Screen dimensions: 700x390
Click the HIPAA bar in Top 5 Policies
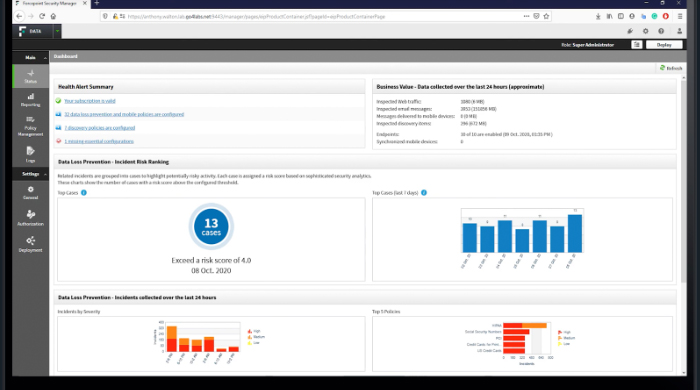(525, 325)
